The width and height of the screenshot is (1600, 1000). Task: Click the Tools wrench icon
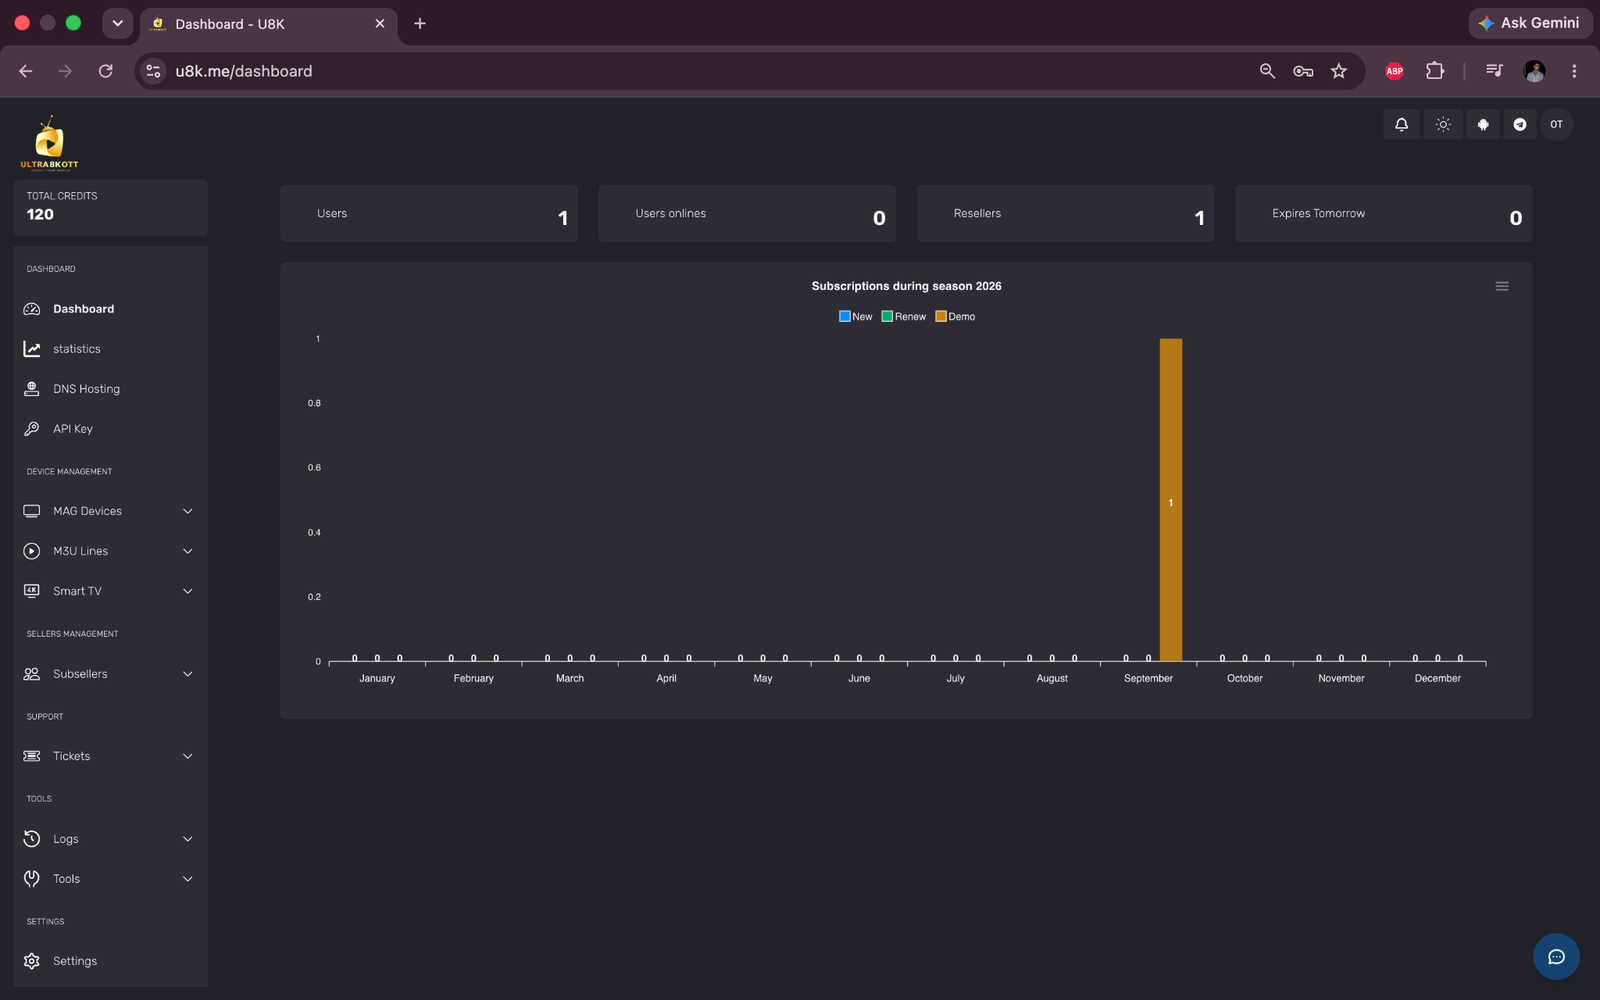coord(32,879)
